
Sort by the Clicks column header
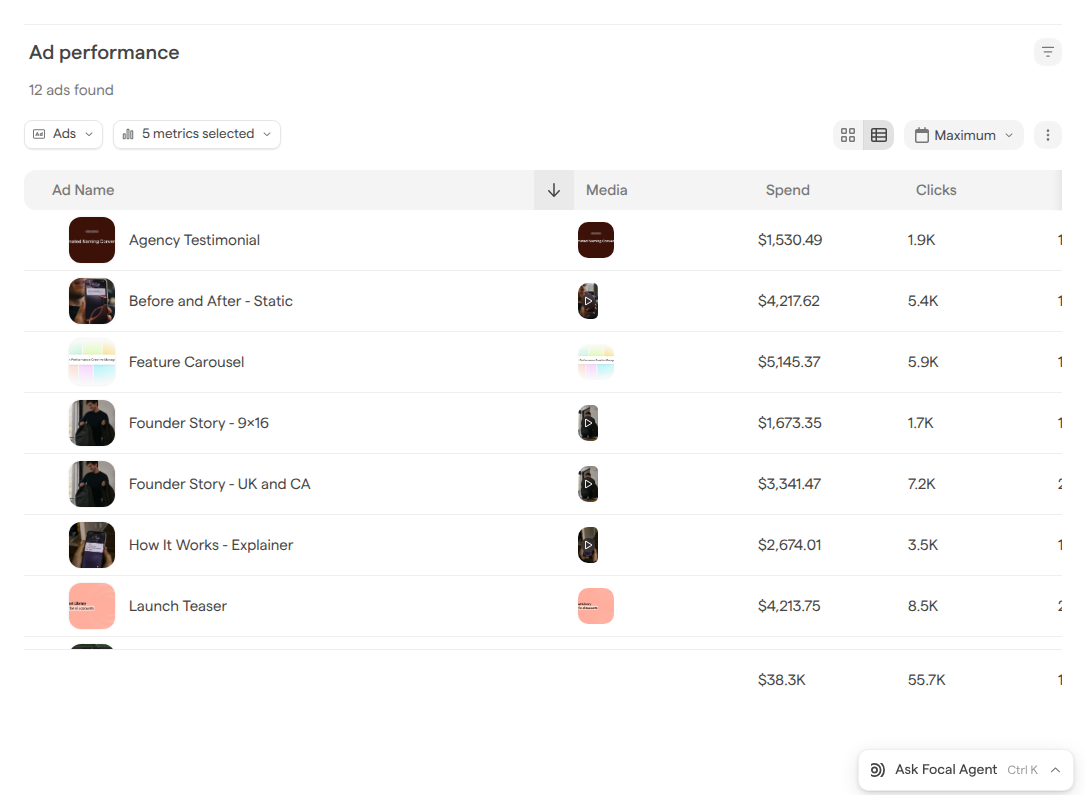pos(936,190)
